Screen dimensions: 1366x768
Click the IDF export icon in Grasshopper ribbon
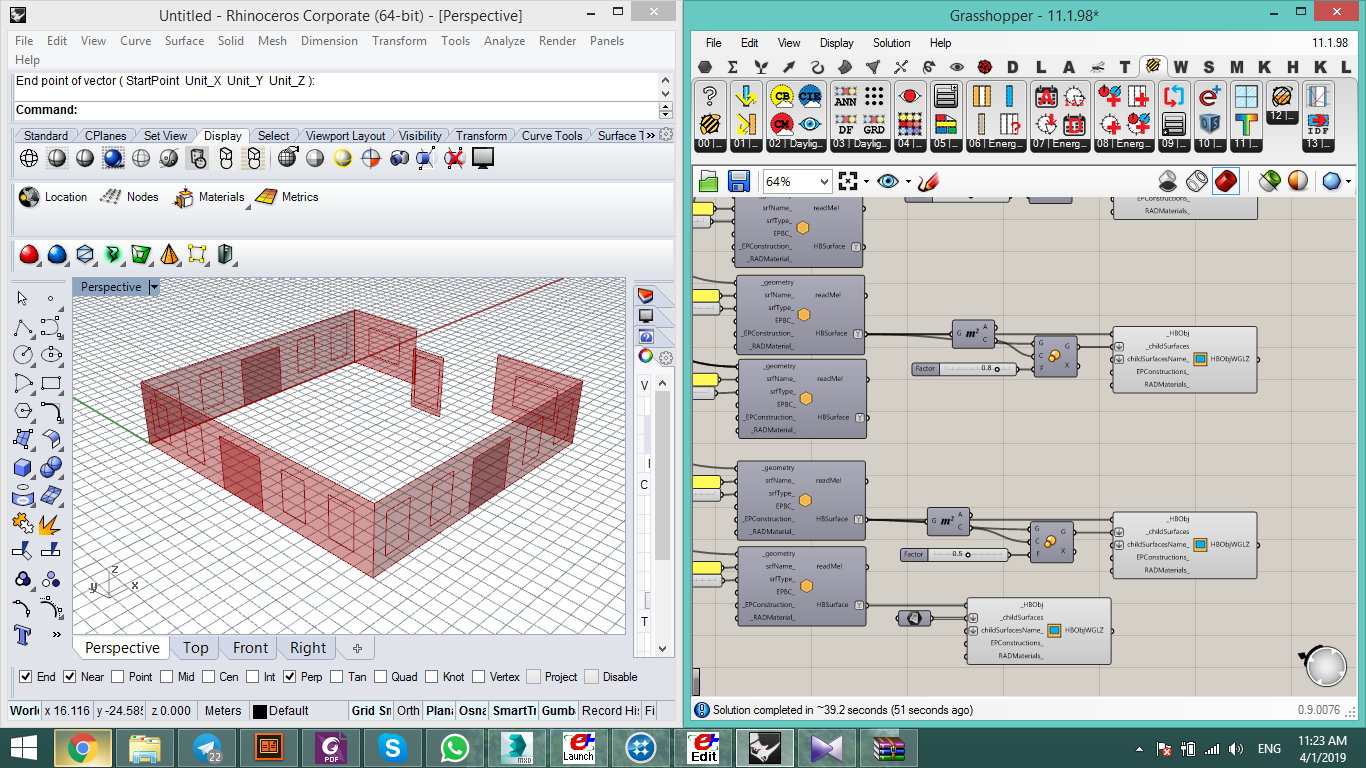point(1318,124)
